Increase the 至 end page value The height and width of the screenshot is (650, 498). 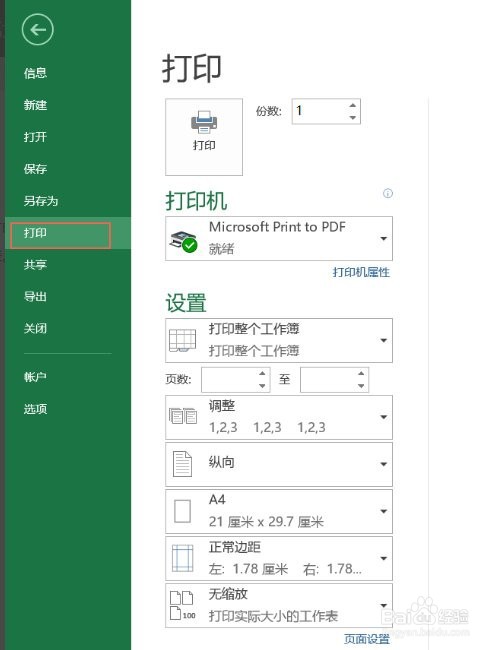coord(361,374)
